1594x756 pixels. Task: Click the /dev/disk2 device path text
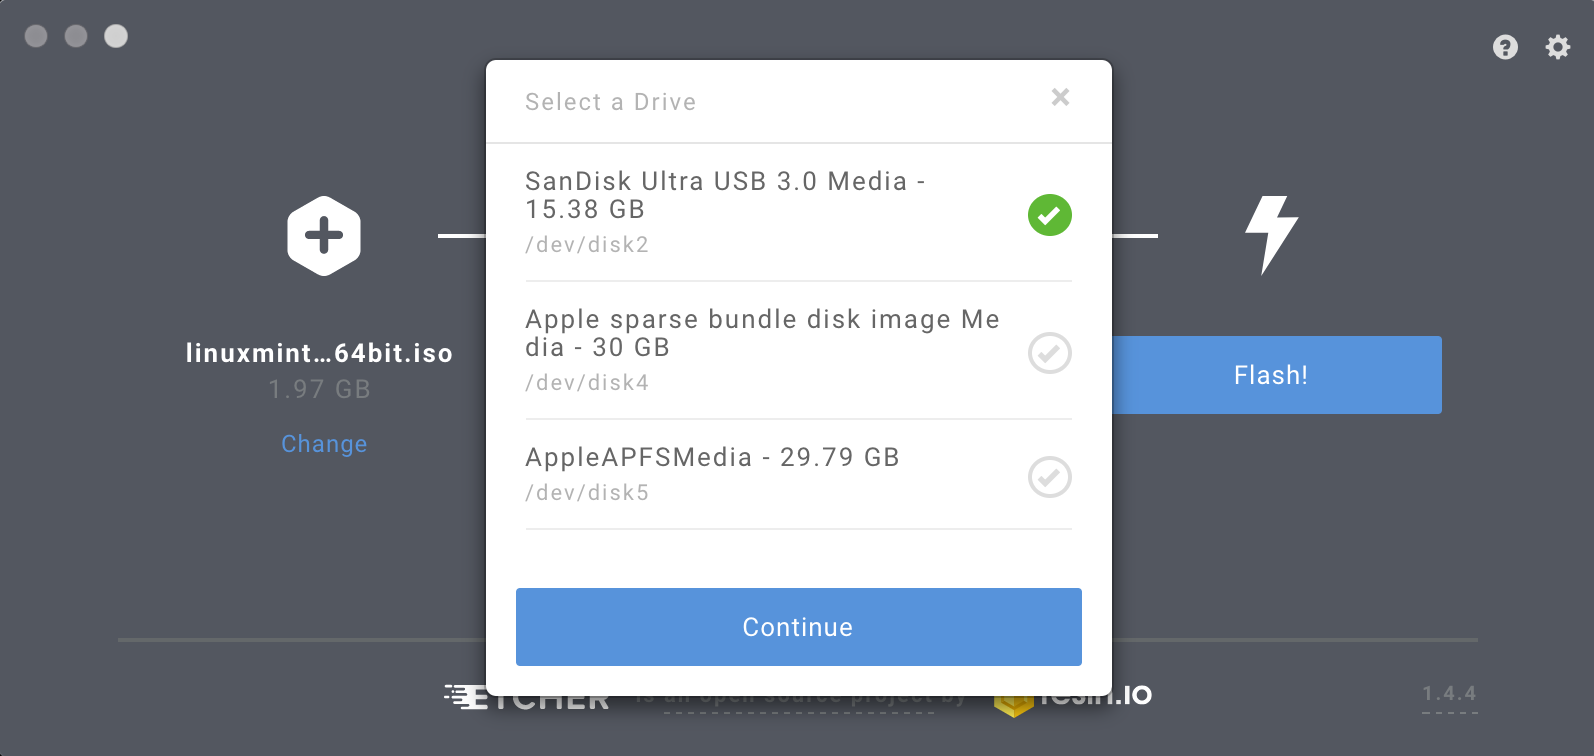(x=587, y=245)
